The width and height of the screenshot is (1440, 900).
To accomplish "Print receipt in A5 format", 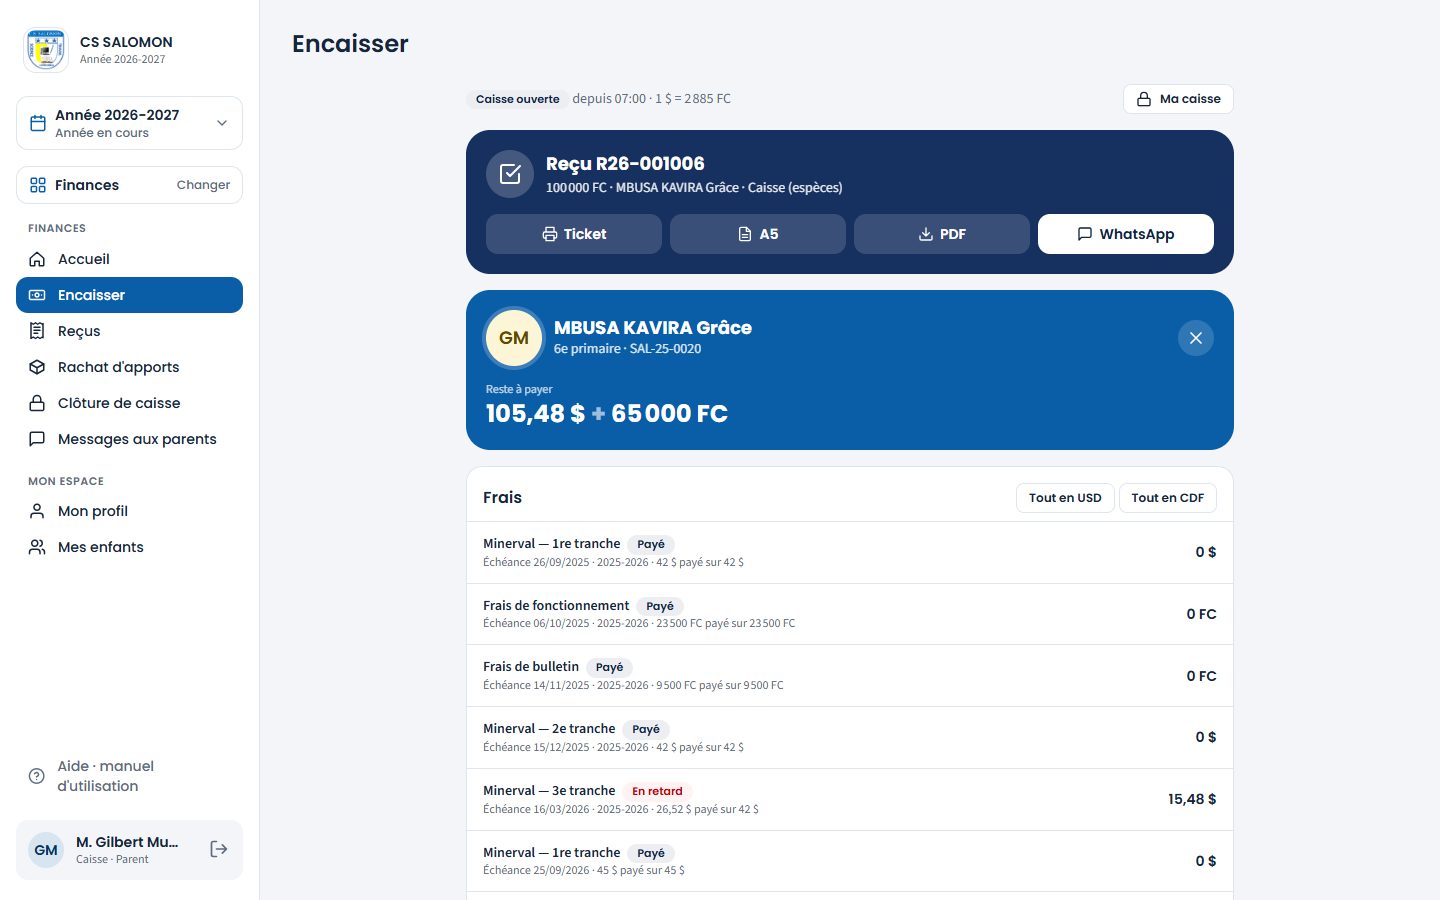I will tap(758, 234).
